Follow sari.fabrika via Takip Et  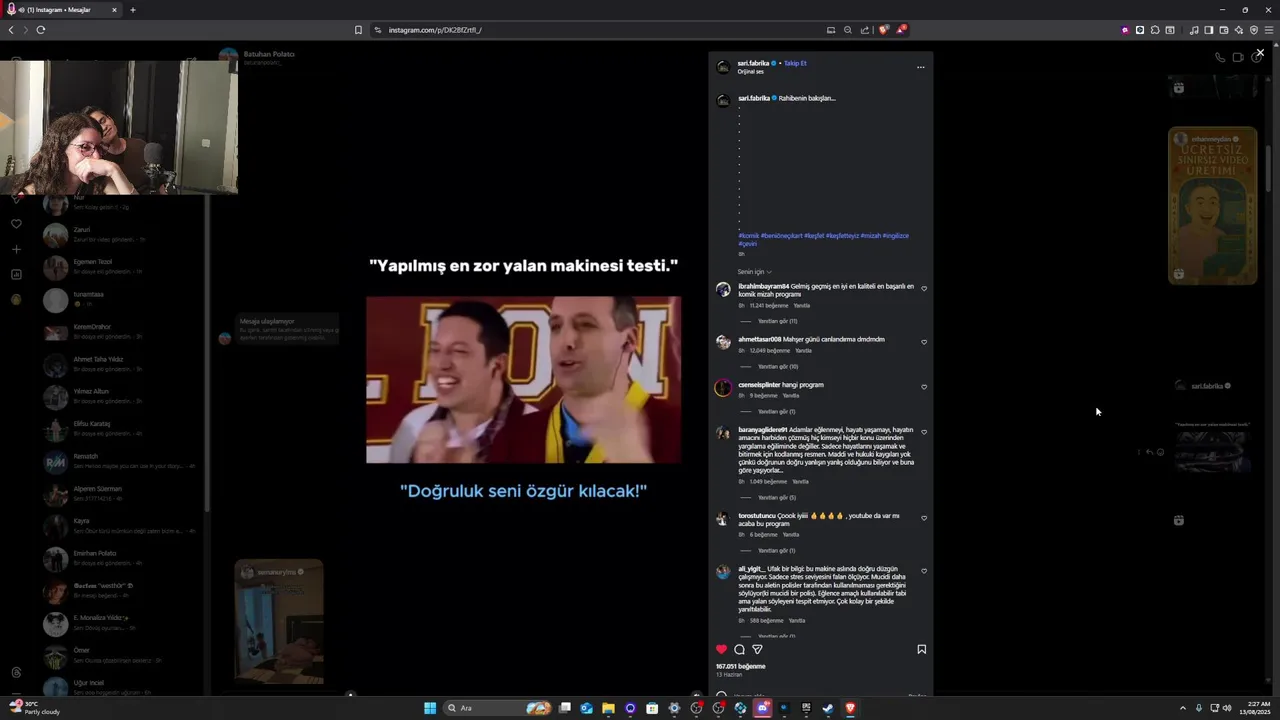click(795, 63)
